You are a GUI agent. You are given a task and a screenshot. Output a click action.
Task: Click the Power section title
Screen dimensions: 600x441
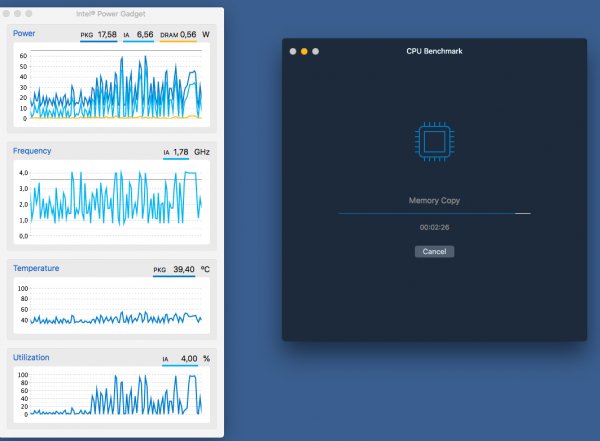point(24,33)
